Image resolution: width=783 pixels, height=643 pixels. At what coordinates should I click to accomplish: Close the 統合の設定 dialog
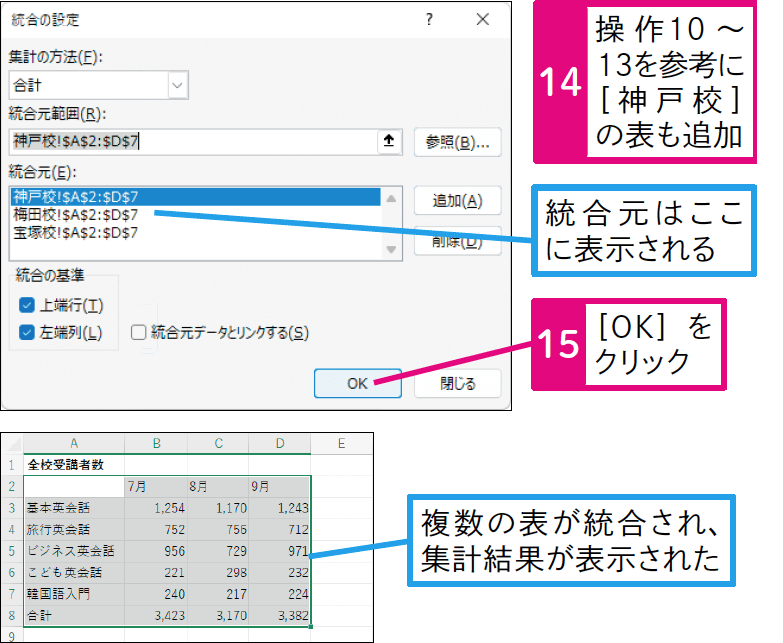tap(482, 19)
